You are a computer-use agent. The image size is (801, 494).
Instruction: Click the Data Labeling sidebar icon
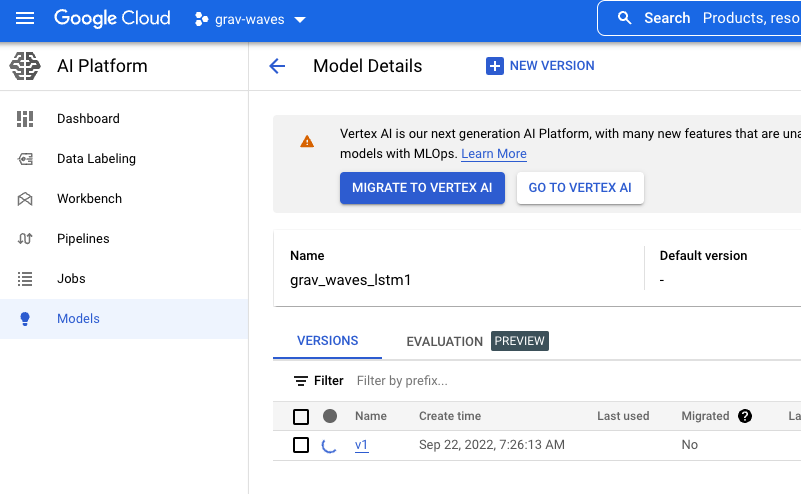pos(25,159)
